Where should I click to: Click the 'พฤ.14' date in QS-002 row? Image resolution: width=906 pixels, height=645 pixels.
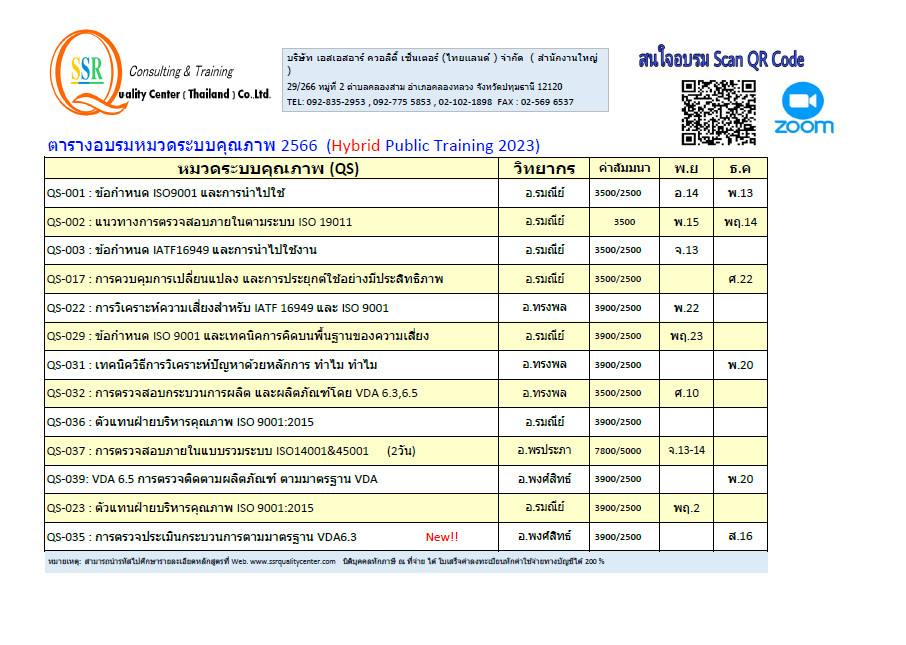pyautogui.click(x=740, y=222)
